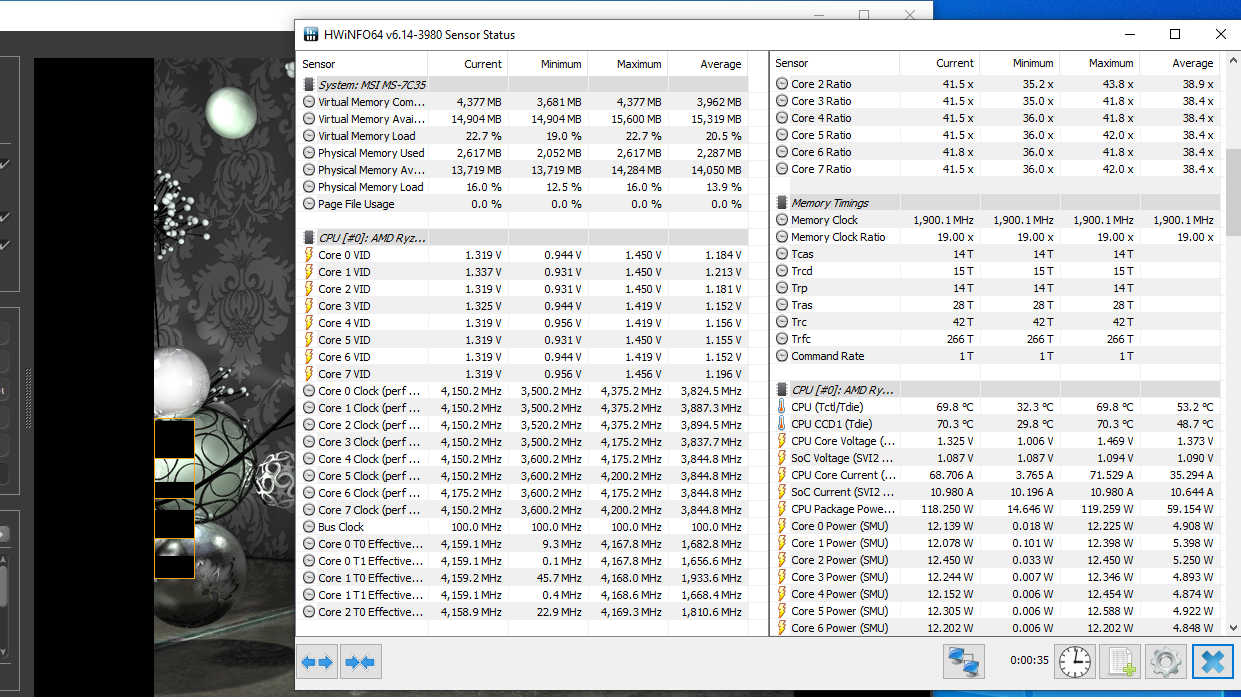1241x700 pixels.
Task: Click the blue X close sensors button
Action: click(x=1212, y=662)
